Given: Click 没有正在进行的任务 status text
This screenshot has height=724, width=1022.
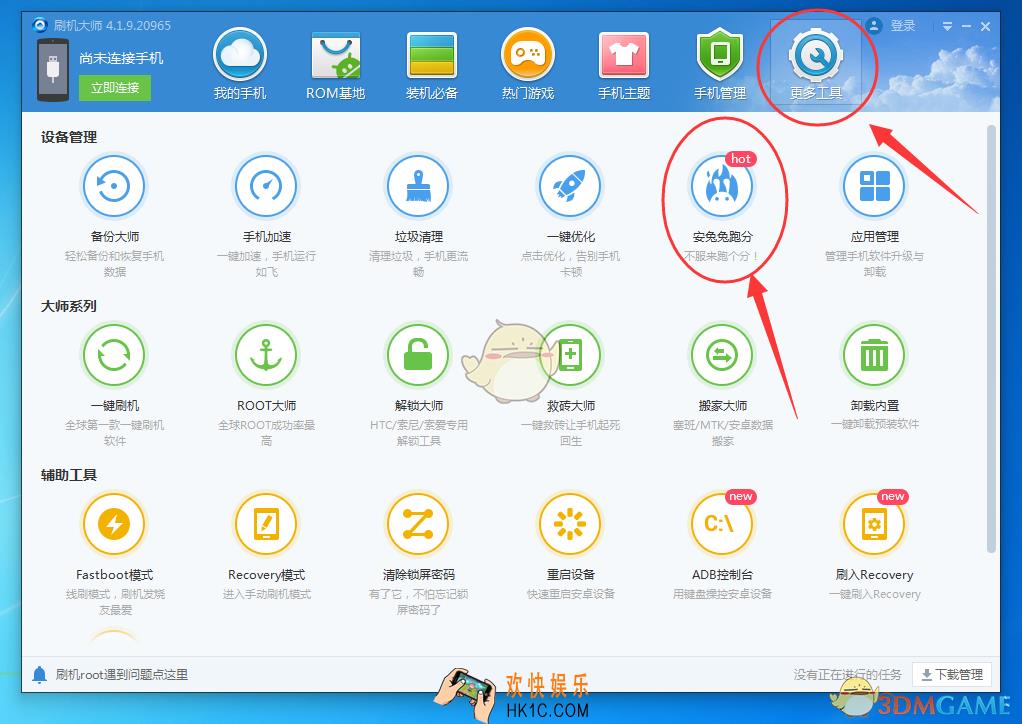Looking at the screenshot, I should [x=847, y=674].
